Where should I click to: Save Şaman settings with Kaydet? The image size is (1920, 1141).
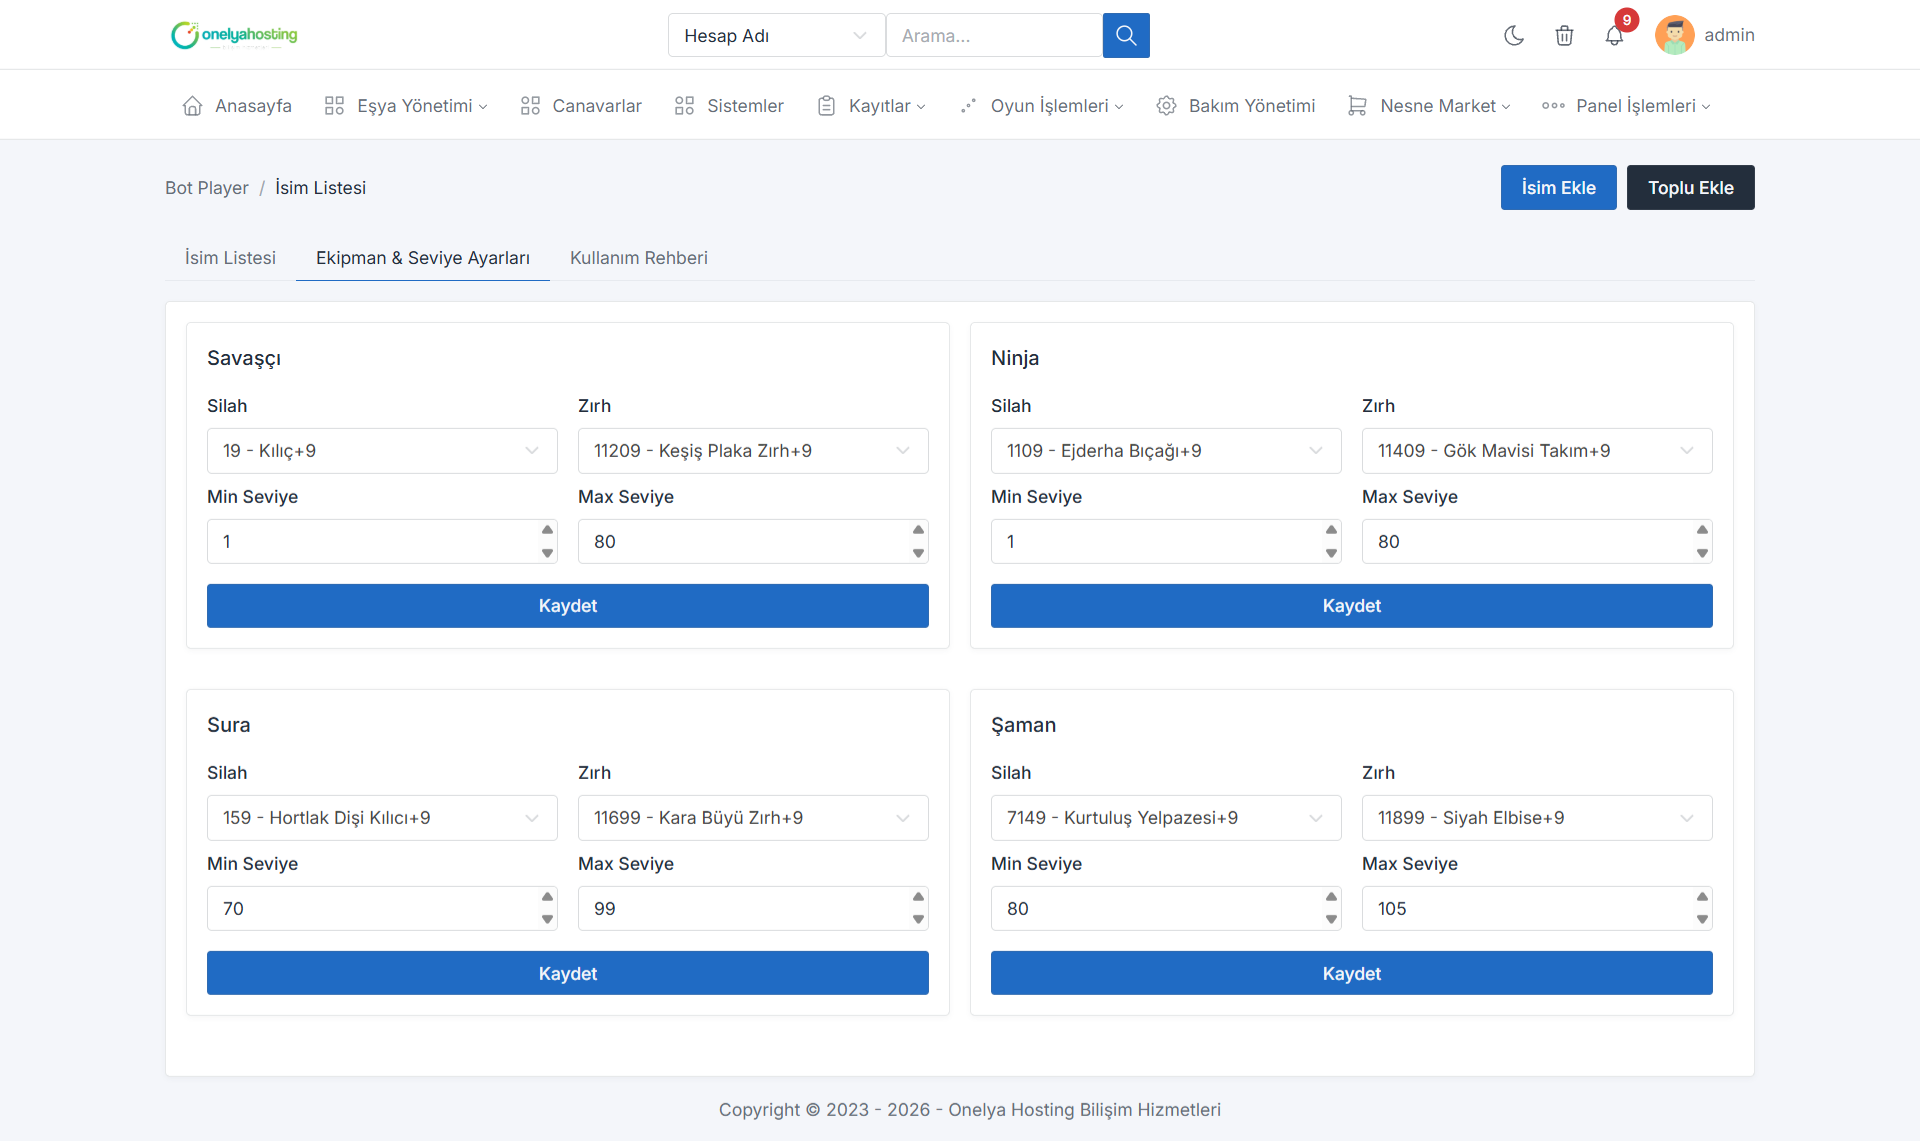pos(1352,973)
